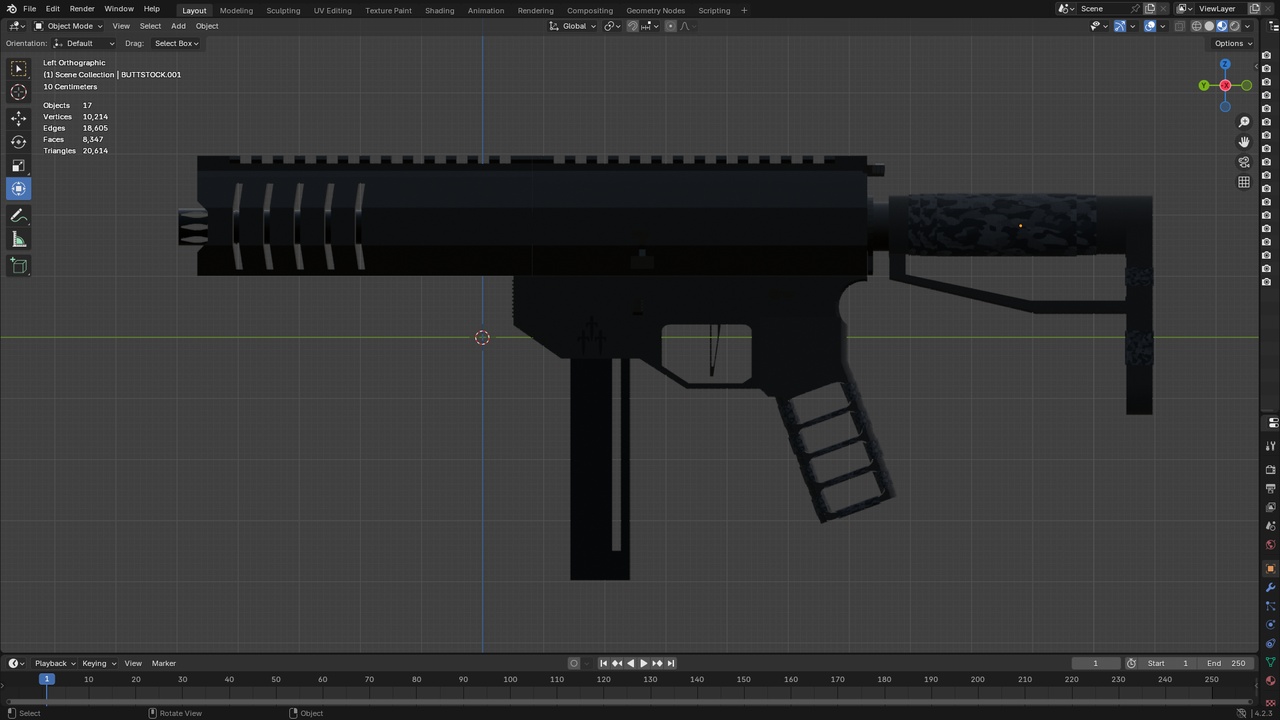The height and width of the screenshot is (720, 1280).
Task: Open the Object Mode dropdown
Action: [x=69, y=26]
